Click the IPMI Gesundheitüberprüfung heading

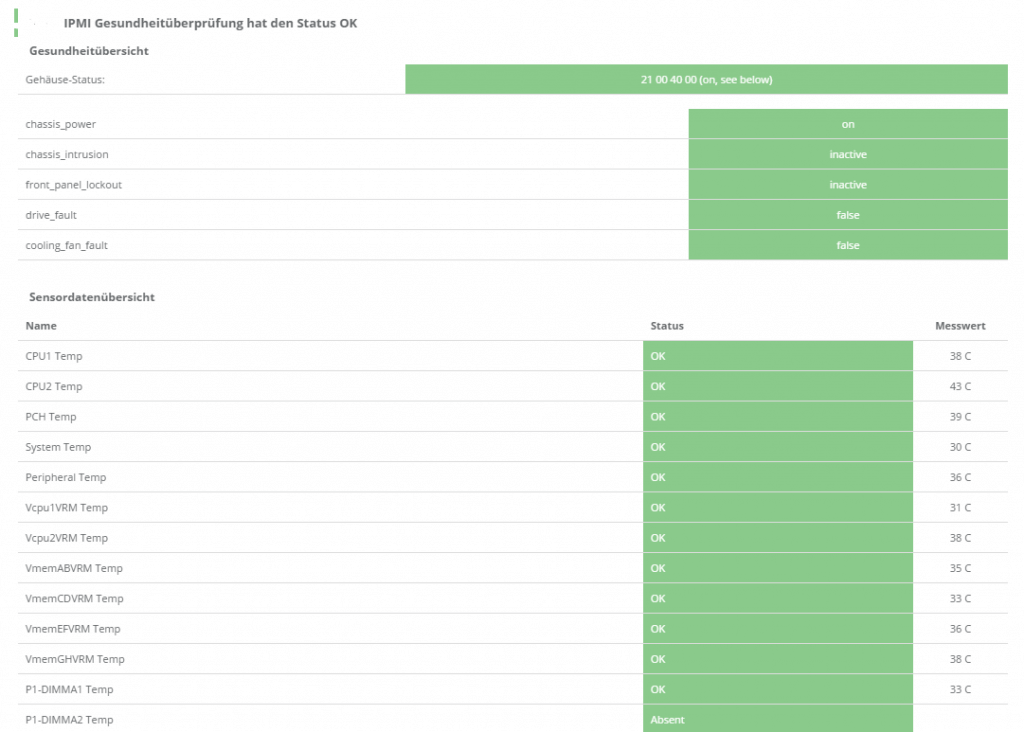click(x=210, y=22)
